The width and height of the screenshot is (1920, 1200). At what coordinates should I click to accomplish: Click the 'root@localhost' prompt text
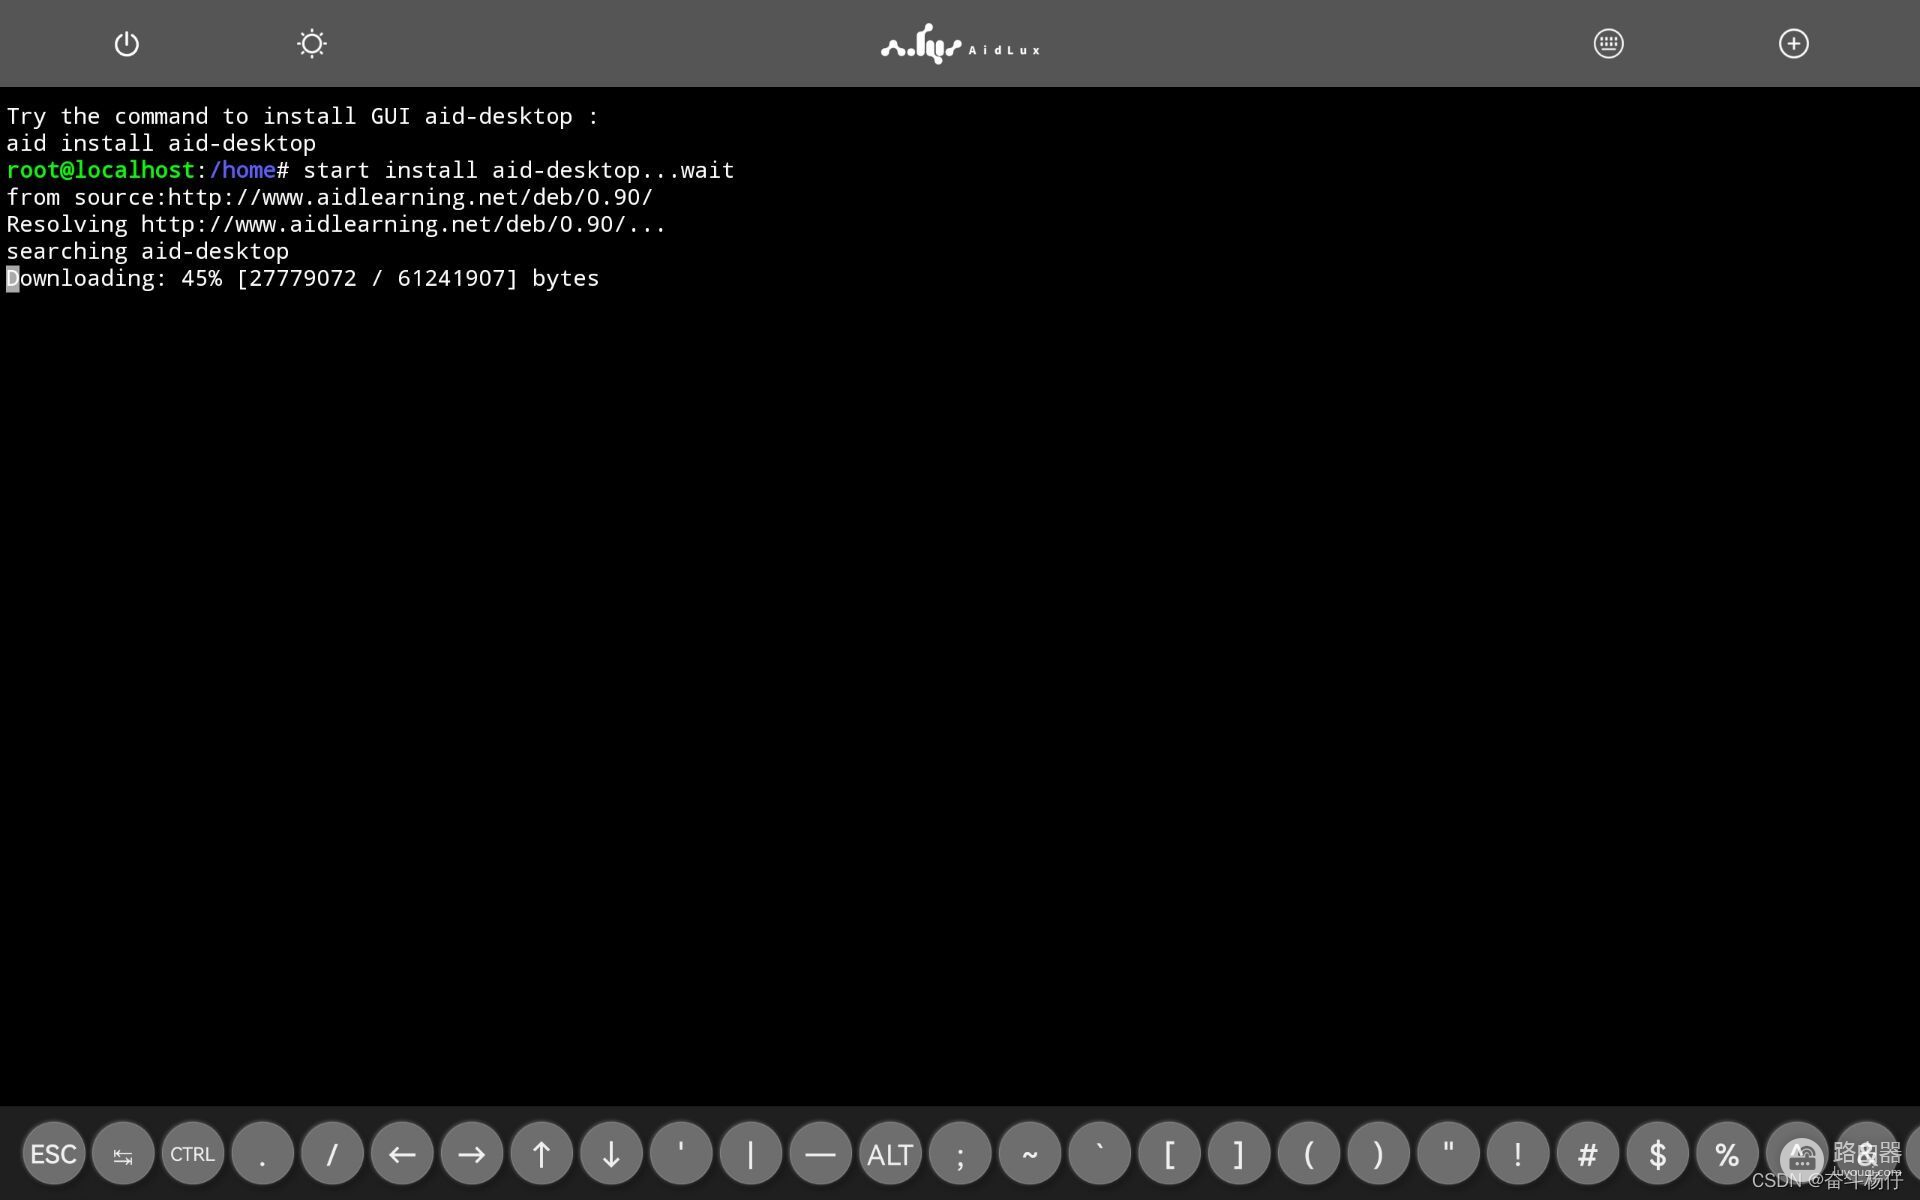click(x=100, y=171)
